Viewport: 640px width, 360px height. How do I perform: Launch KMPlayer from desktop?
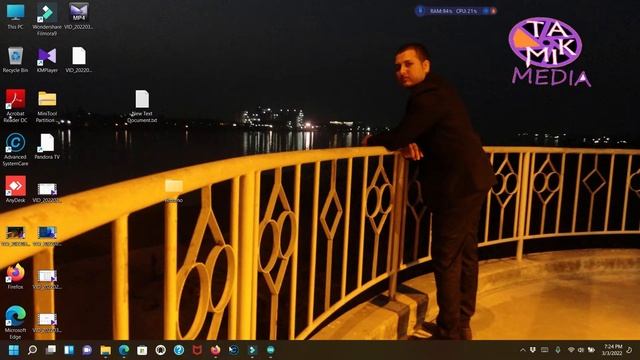click(47, 60)
